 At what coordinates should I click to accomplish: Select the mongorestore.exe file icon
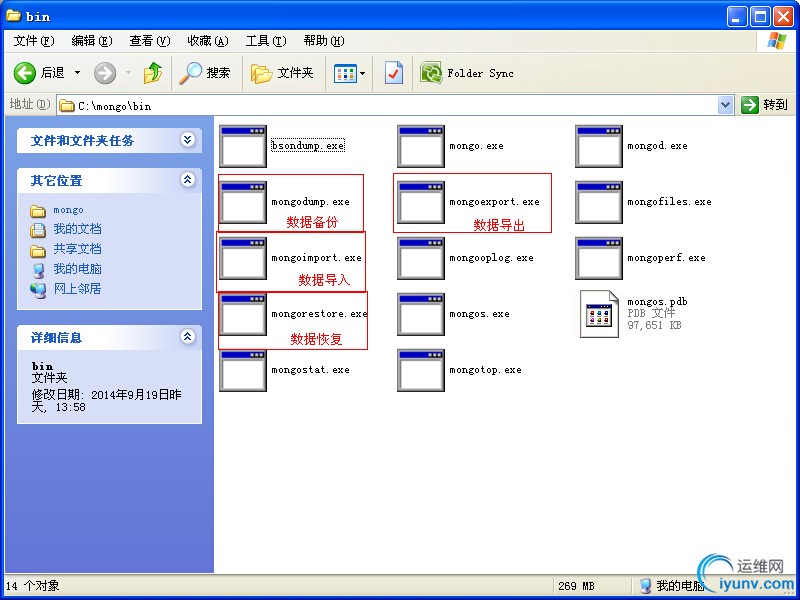click(x=243, y=315)
